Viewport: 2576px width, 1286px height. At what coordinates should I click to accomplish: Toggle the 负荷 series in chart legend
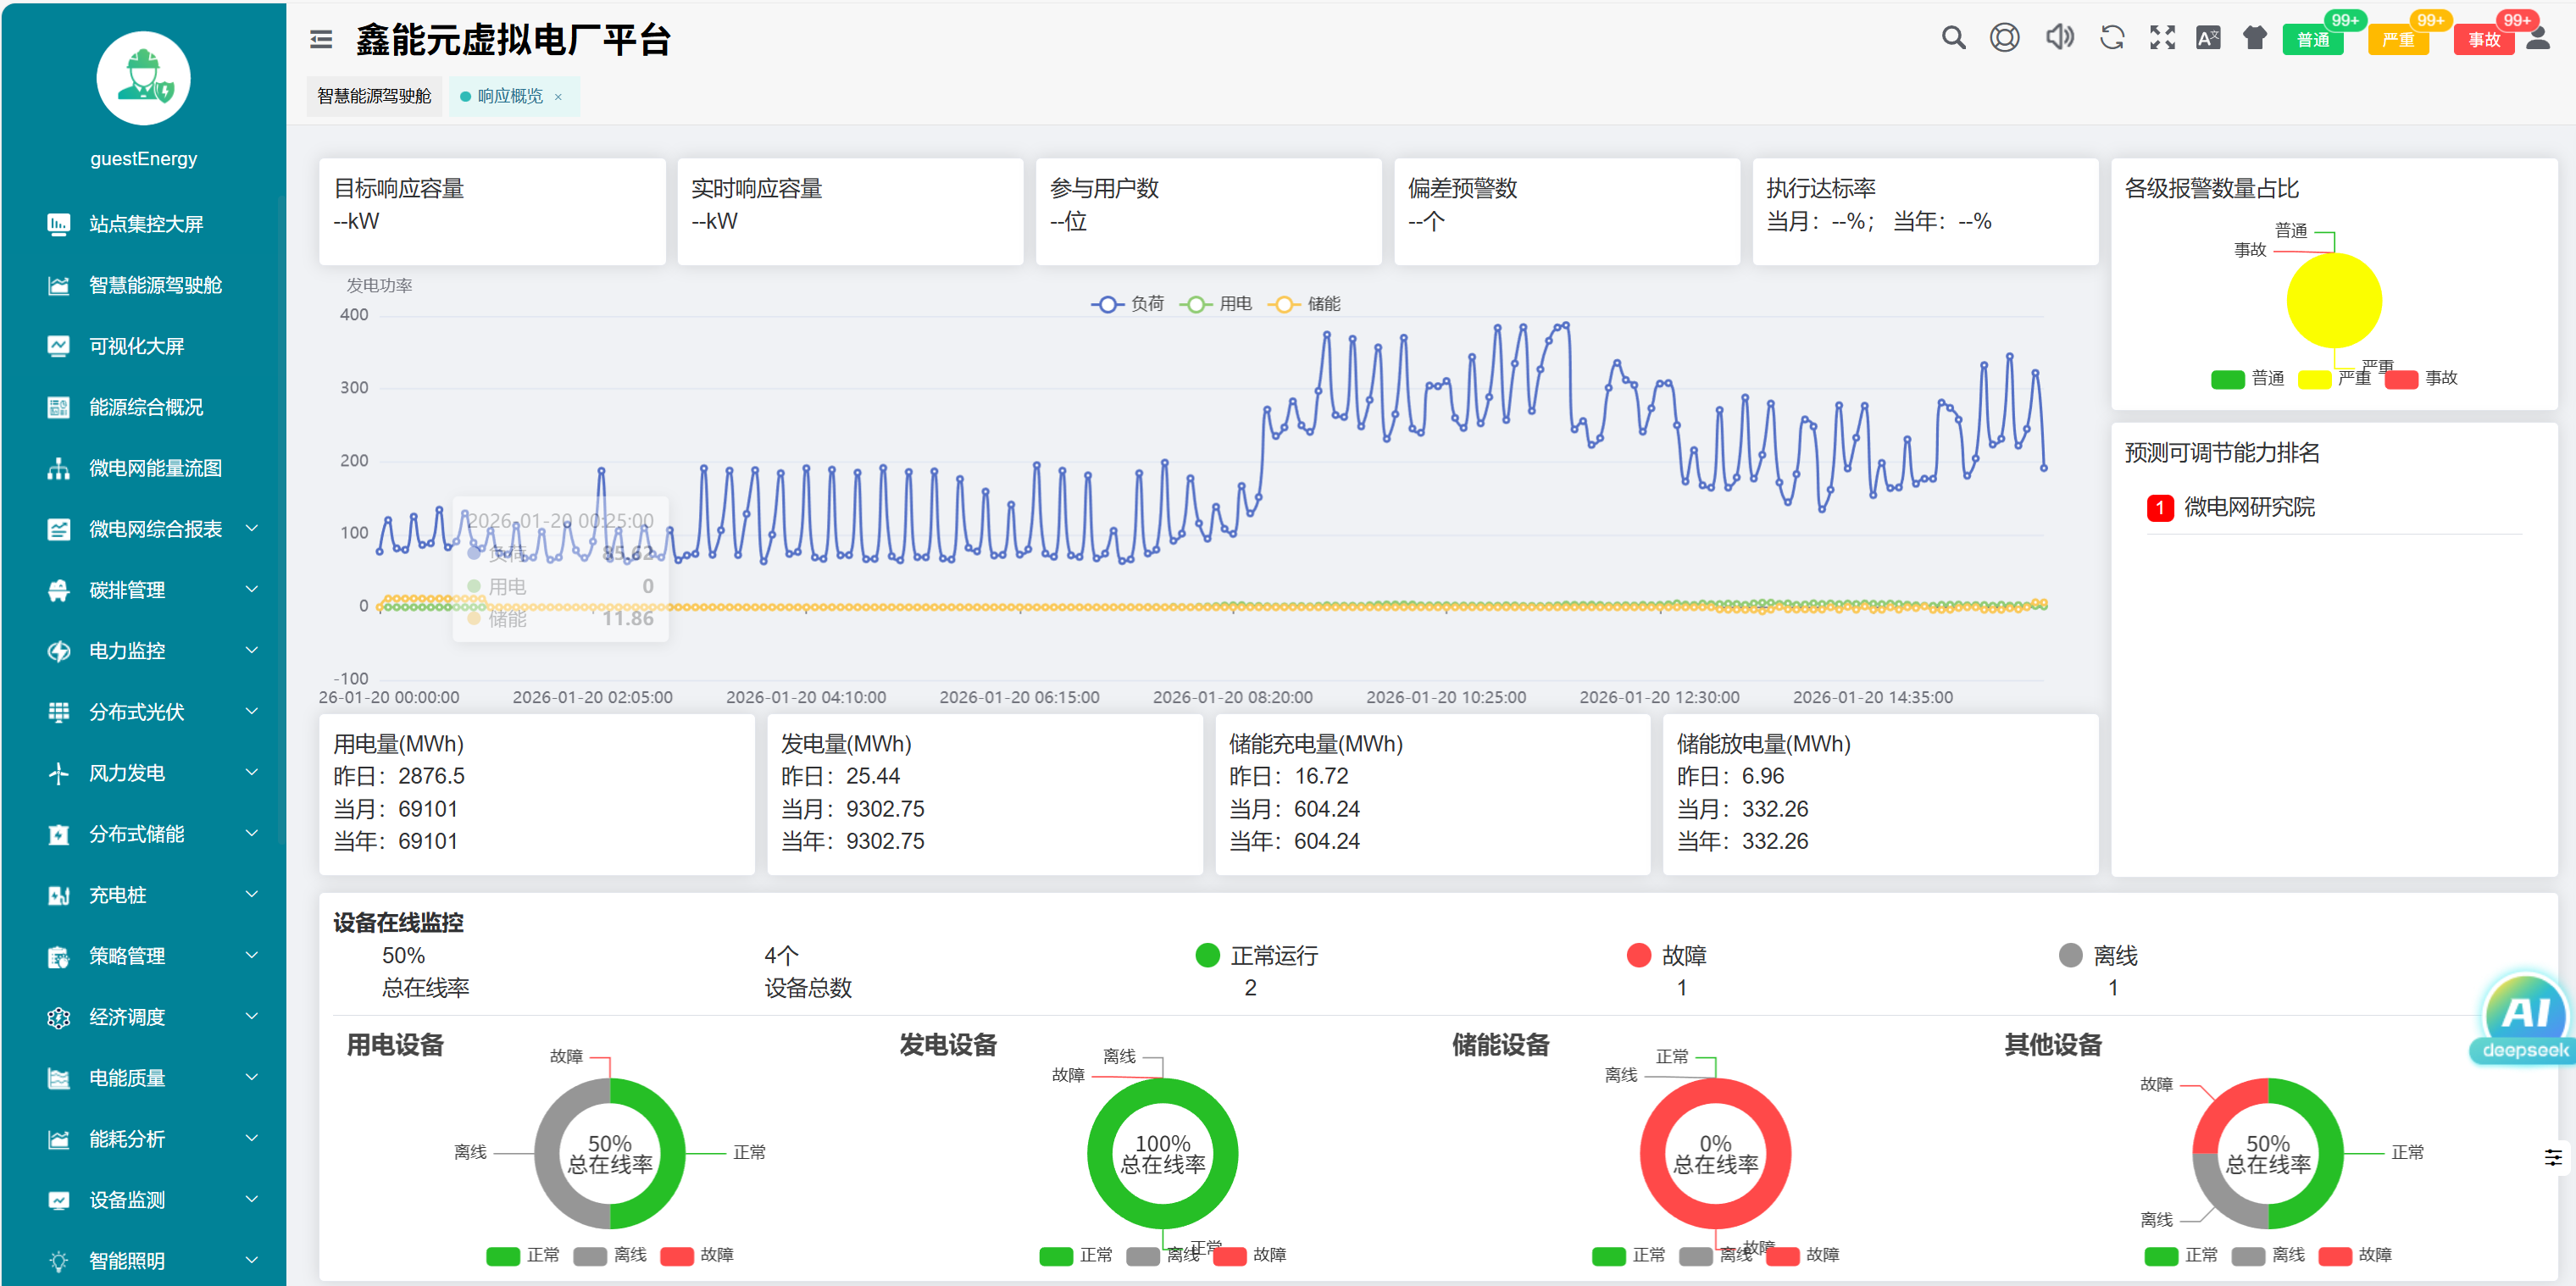click(x=1127, y=304)
